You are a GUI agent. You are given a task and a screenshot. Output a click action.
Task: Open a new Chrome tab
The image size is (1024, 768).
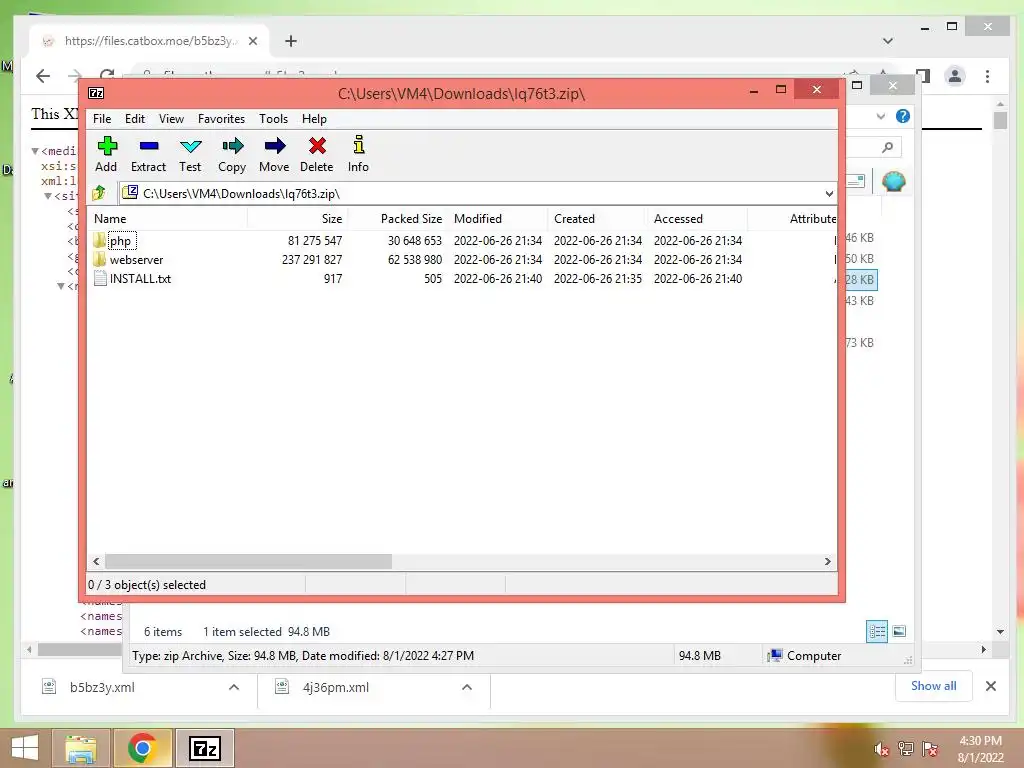point(291,41)
